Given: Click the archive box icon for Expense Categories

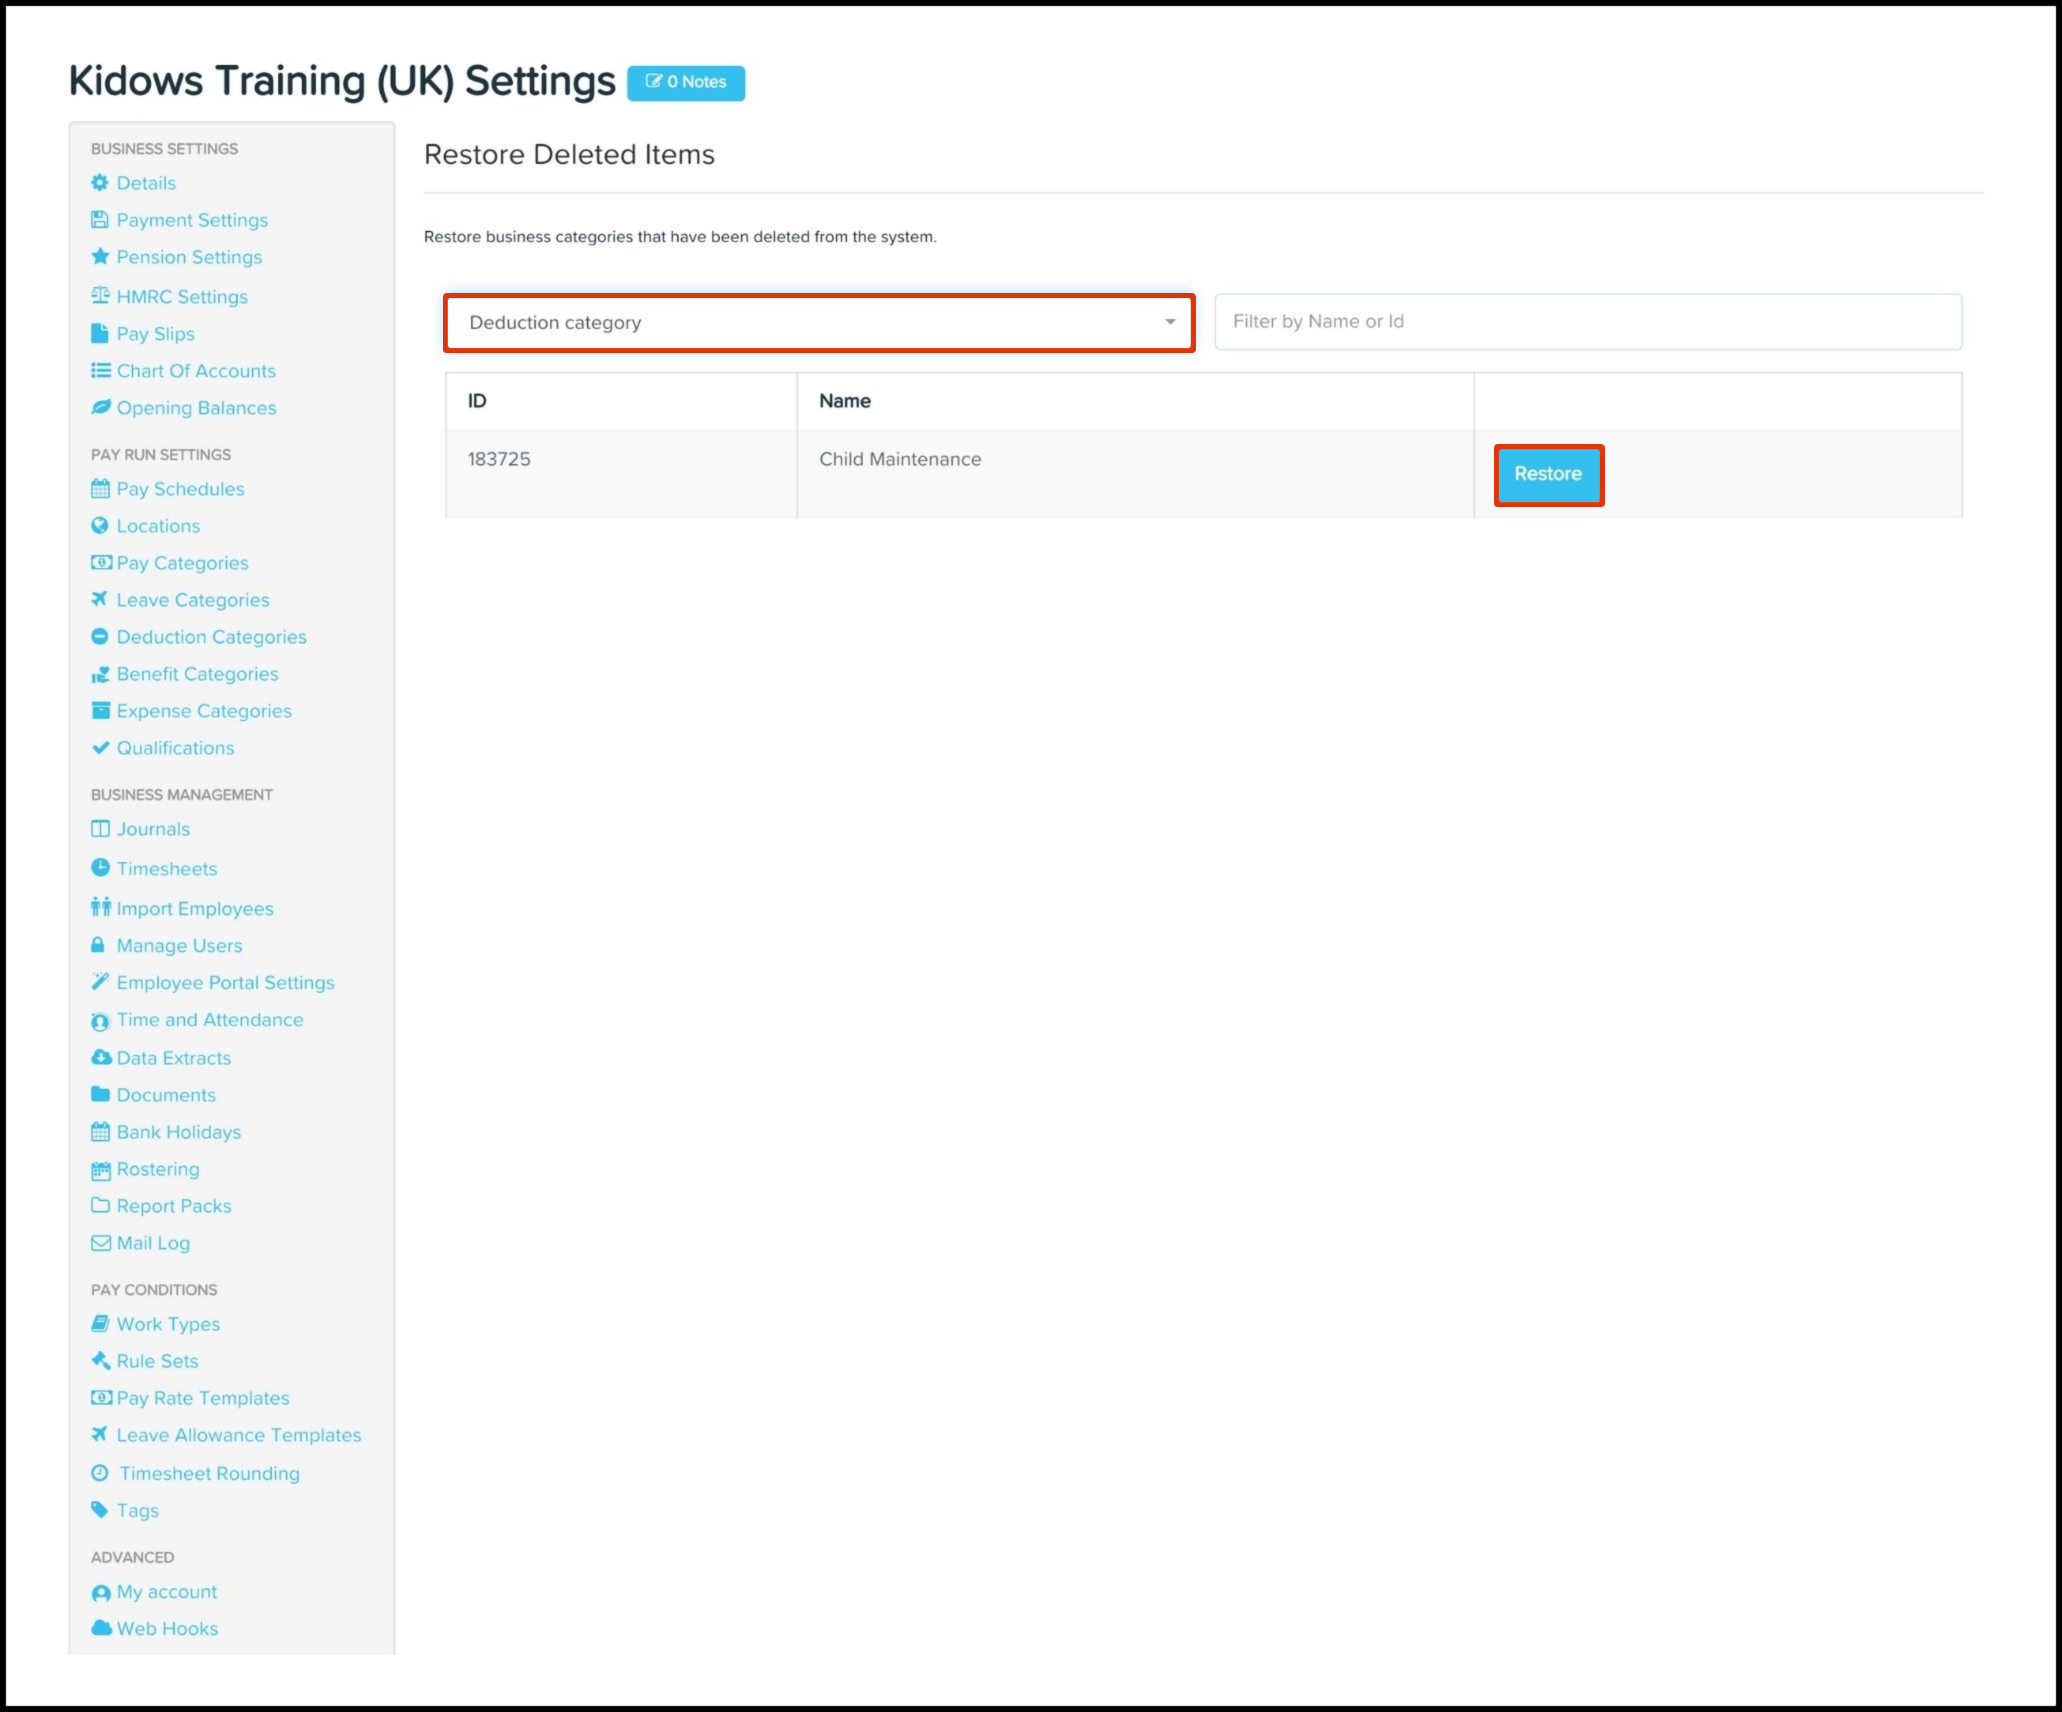Looking at the screenshot, I should pyautogui.click(x=100, y=711).
